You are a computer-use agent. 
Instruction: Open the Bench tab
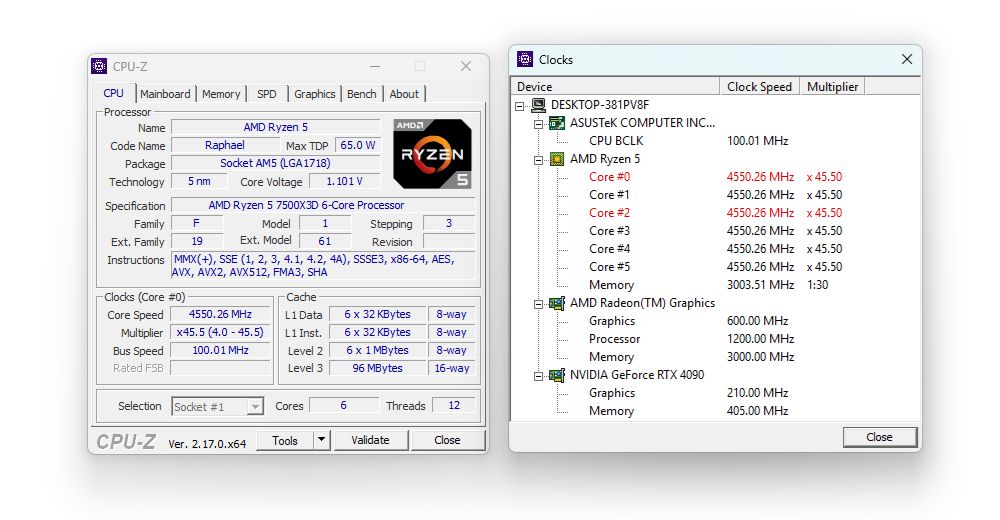tap(362, 94)
